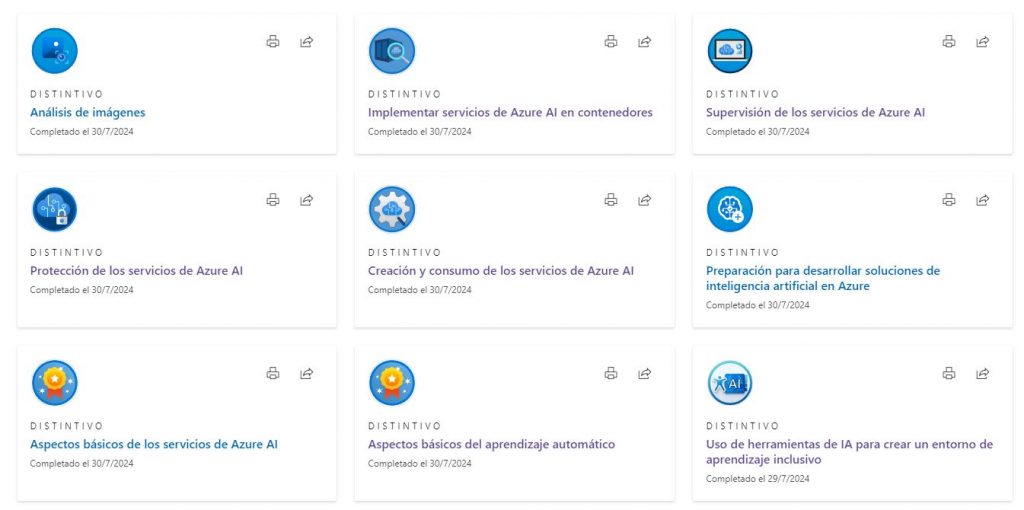
Task: Click the padlock Protección badge image
Action: [x=54, y=209]
